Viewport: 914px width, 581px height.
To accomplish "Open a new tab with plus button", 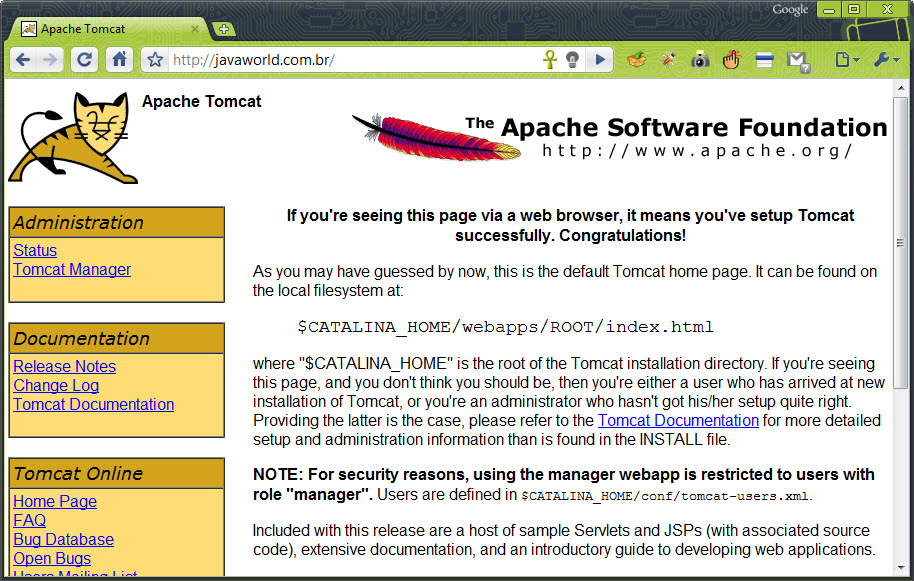I will click(224, 29).
